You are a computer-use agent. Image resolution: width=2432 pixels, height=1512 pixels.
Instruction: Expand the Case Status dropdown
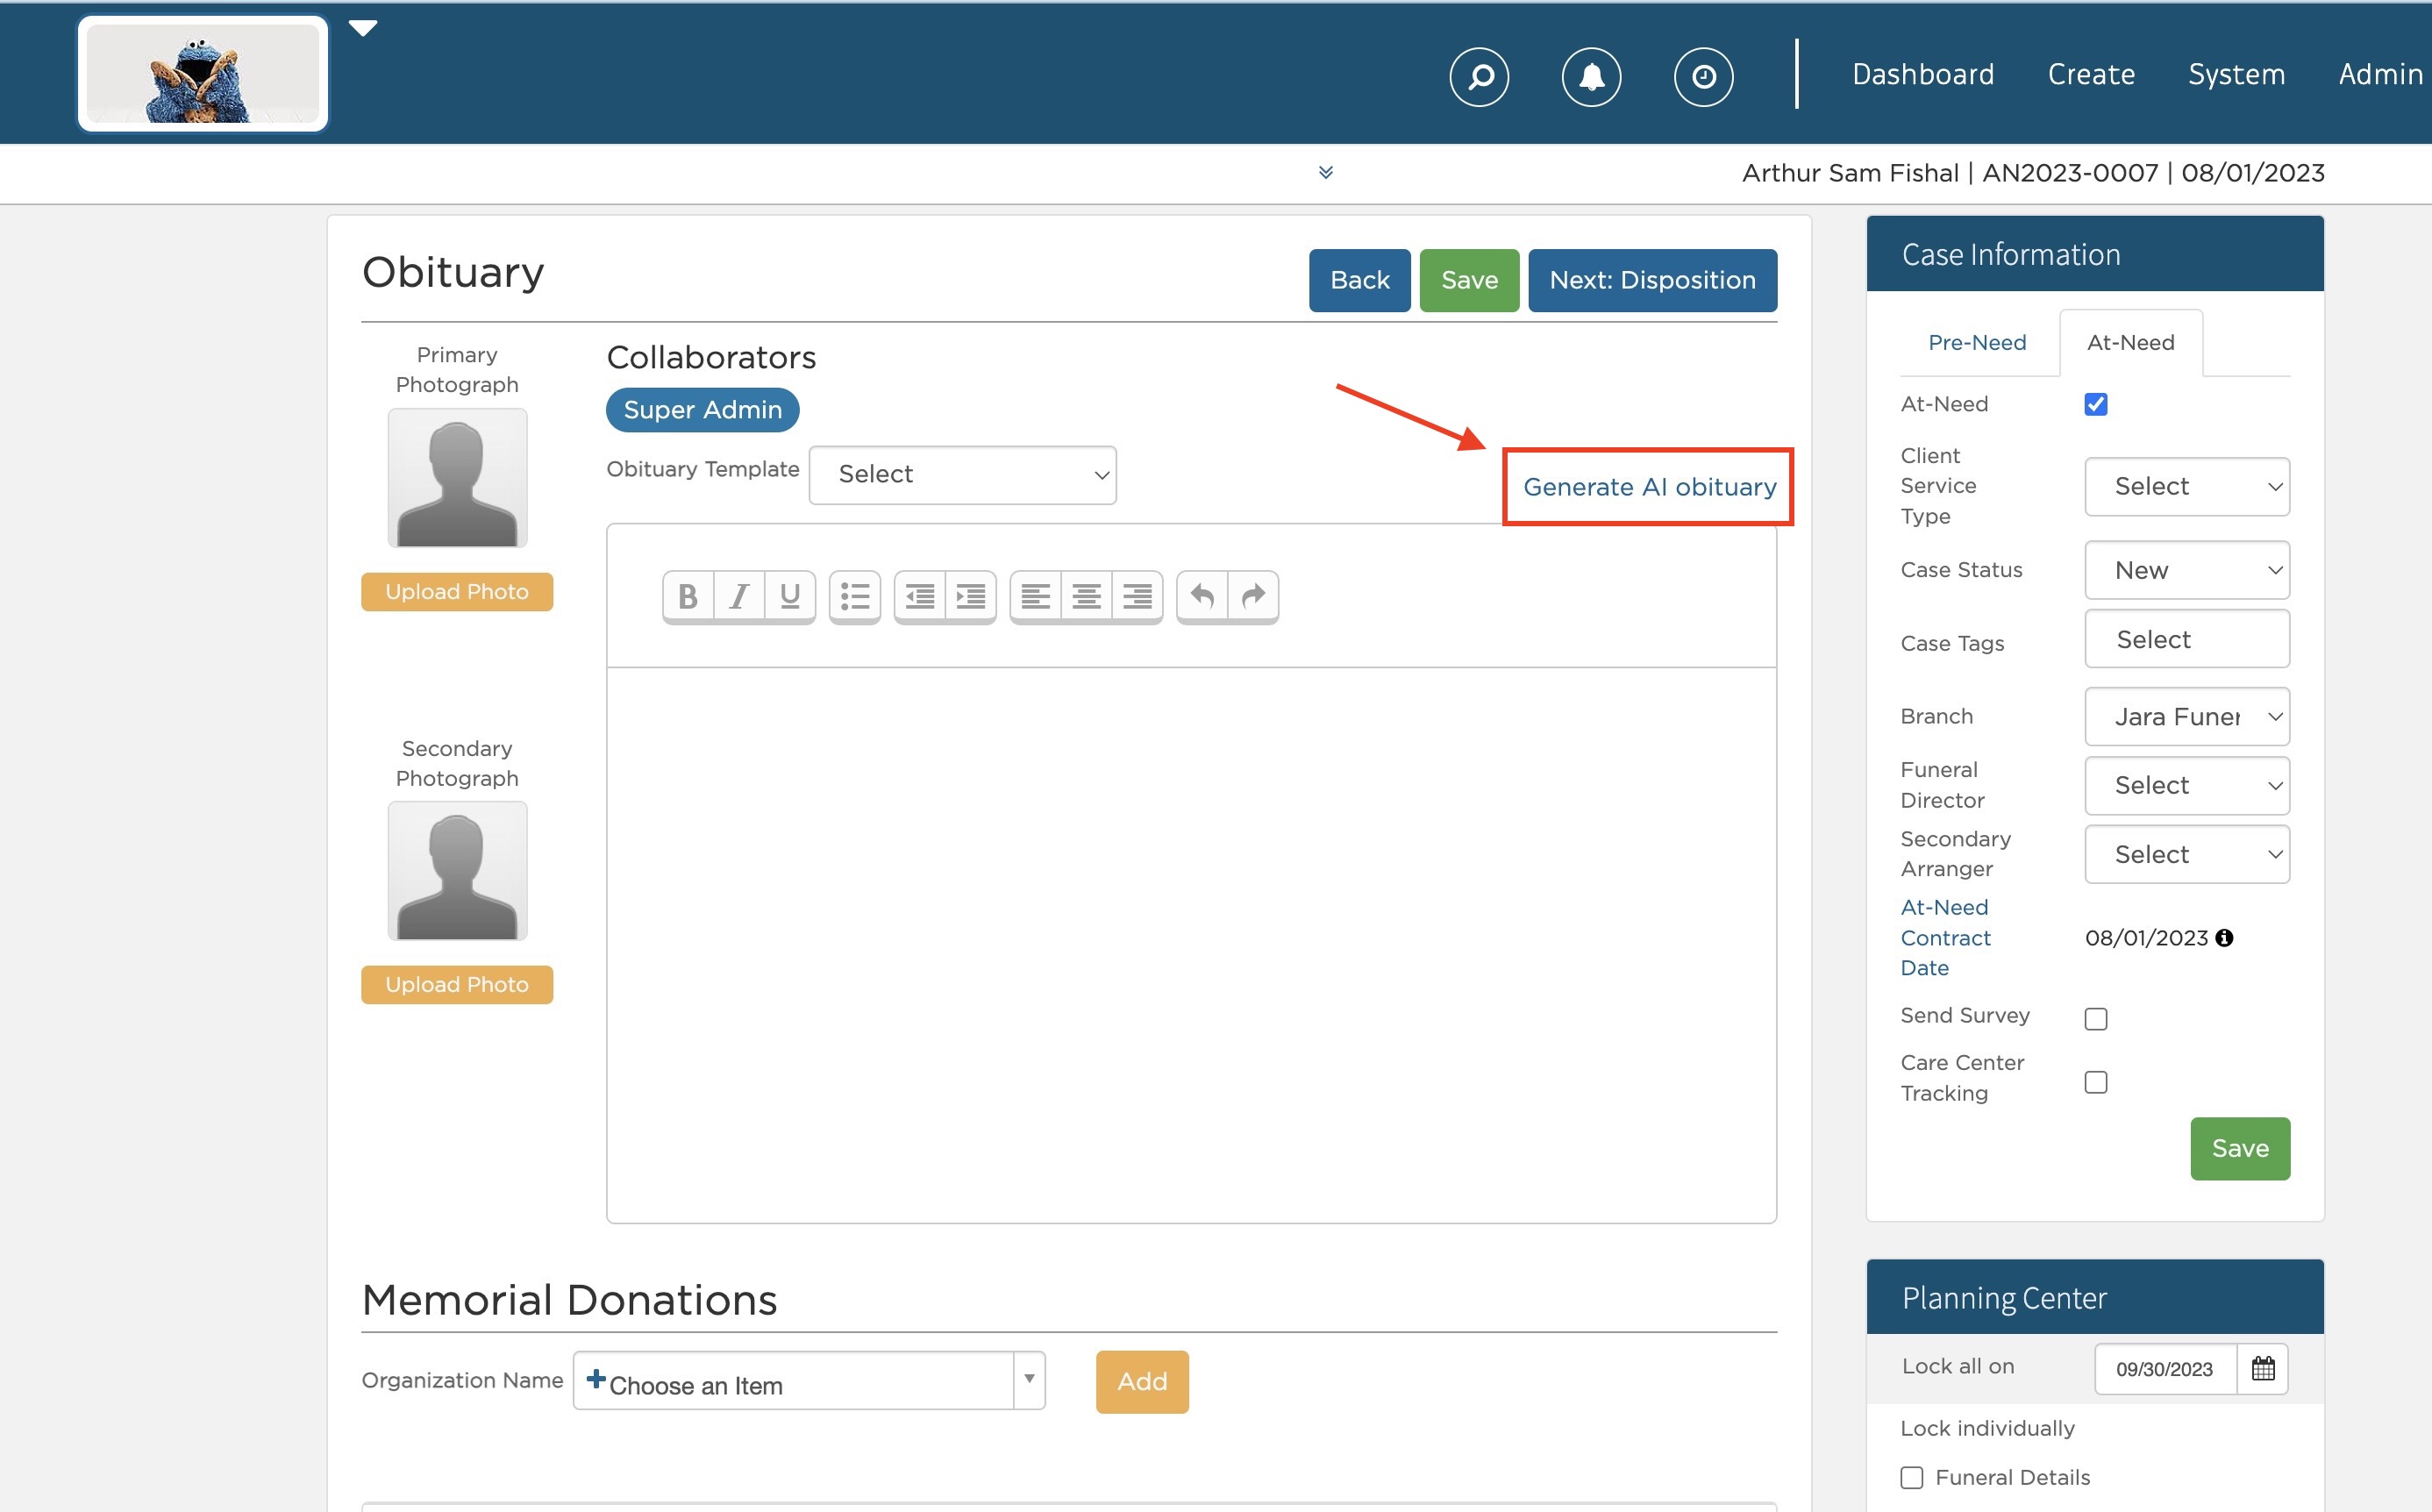pos(2186,570)
